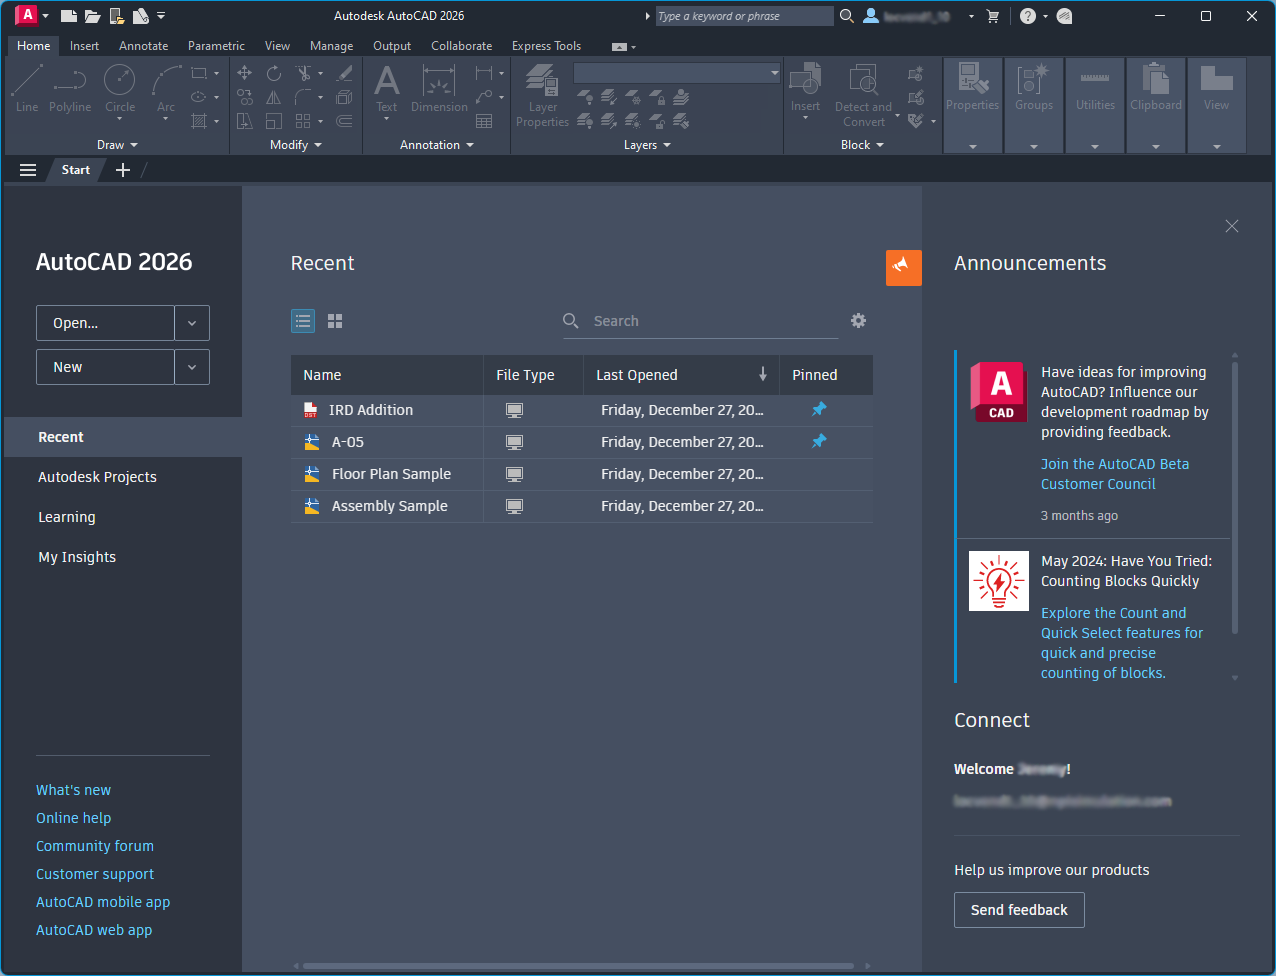Click the Recent files Search field
This screenshot has height=976, width=1276.
click(701, 321)
